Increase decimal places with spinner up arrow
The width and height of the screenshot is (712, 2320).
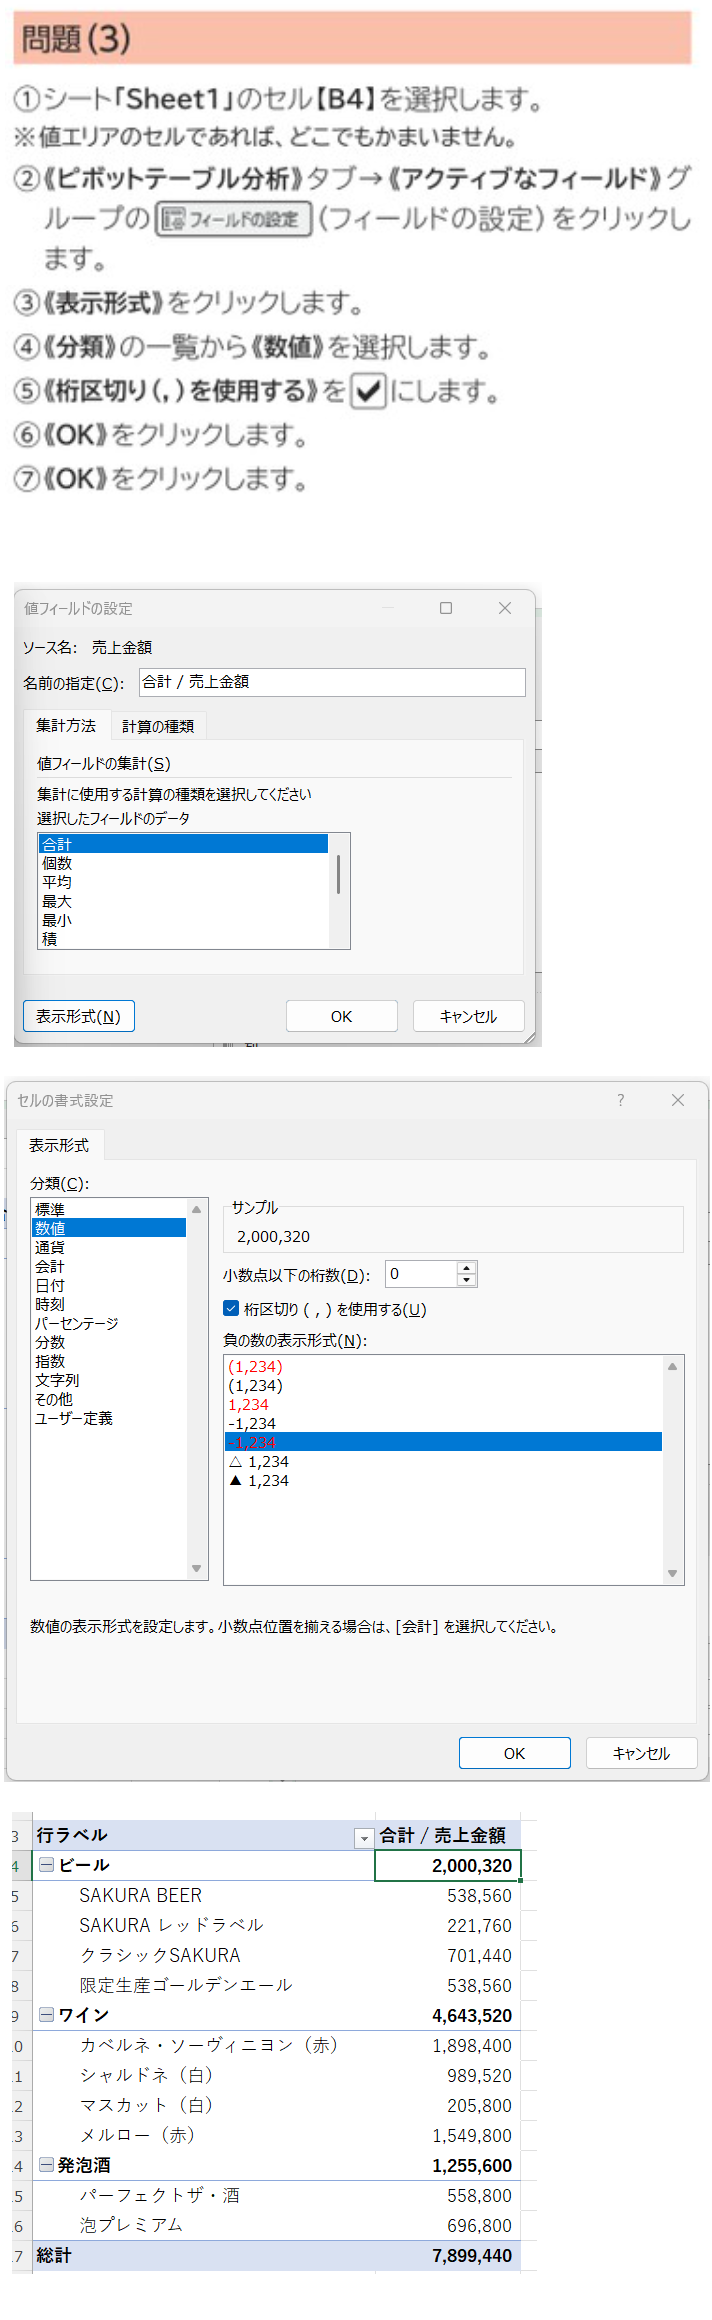466,1268
